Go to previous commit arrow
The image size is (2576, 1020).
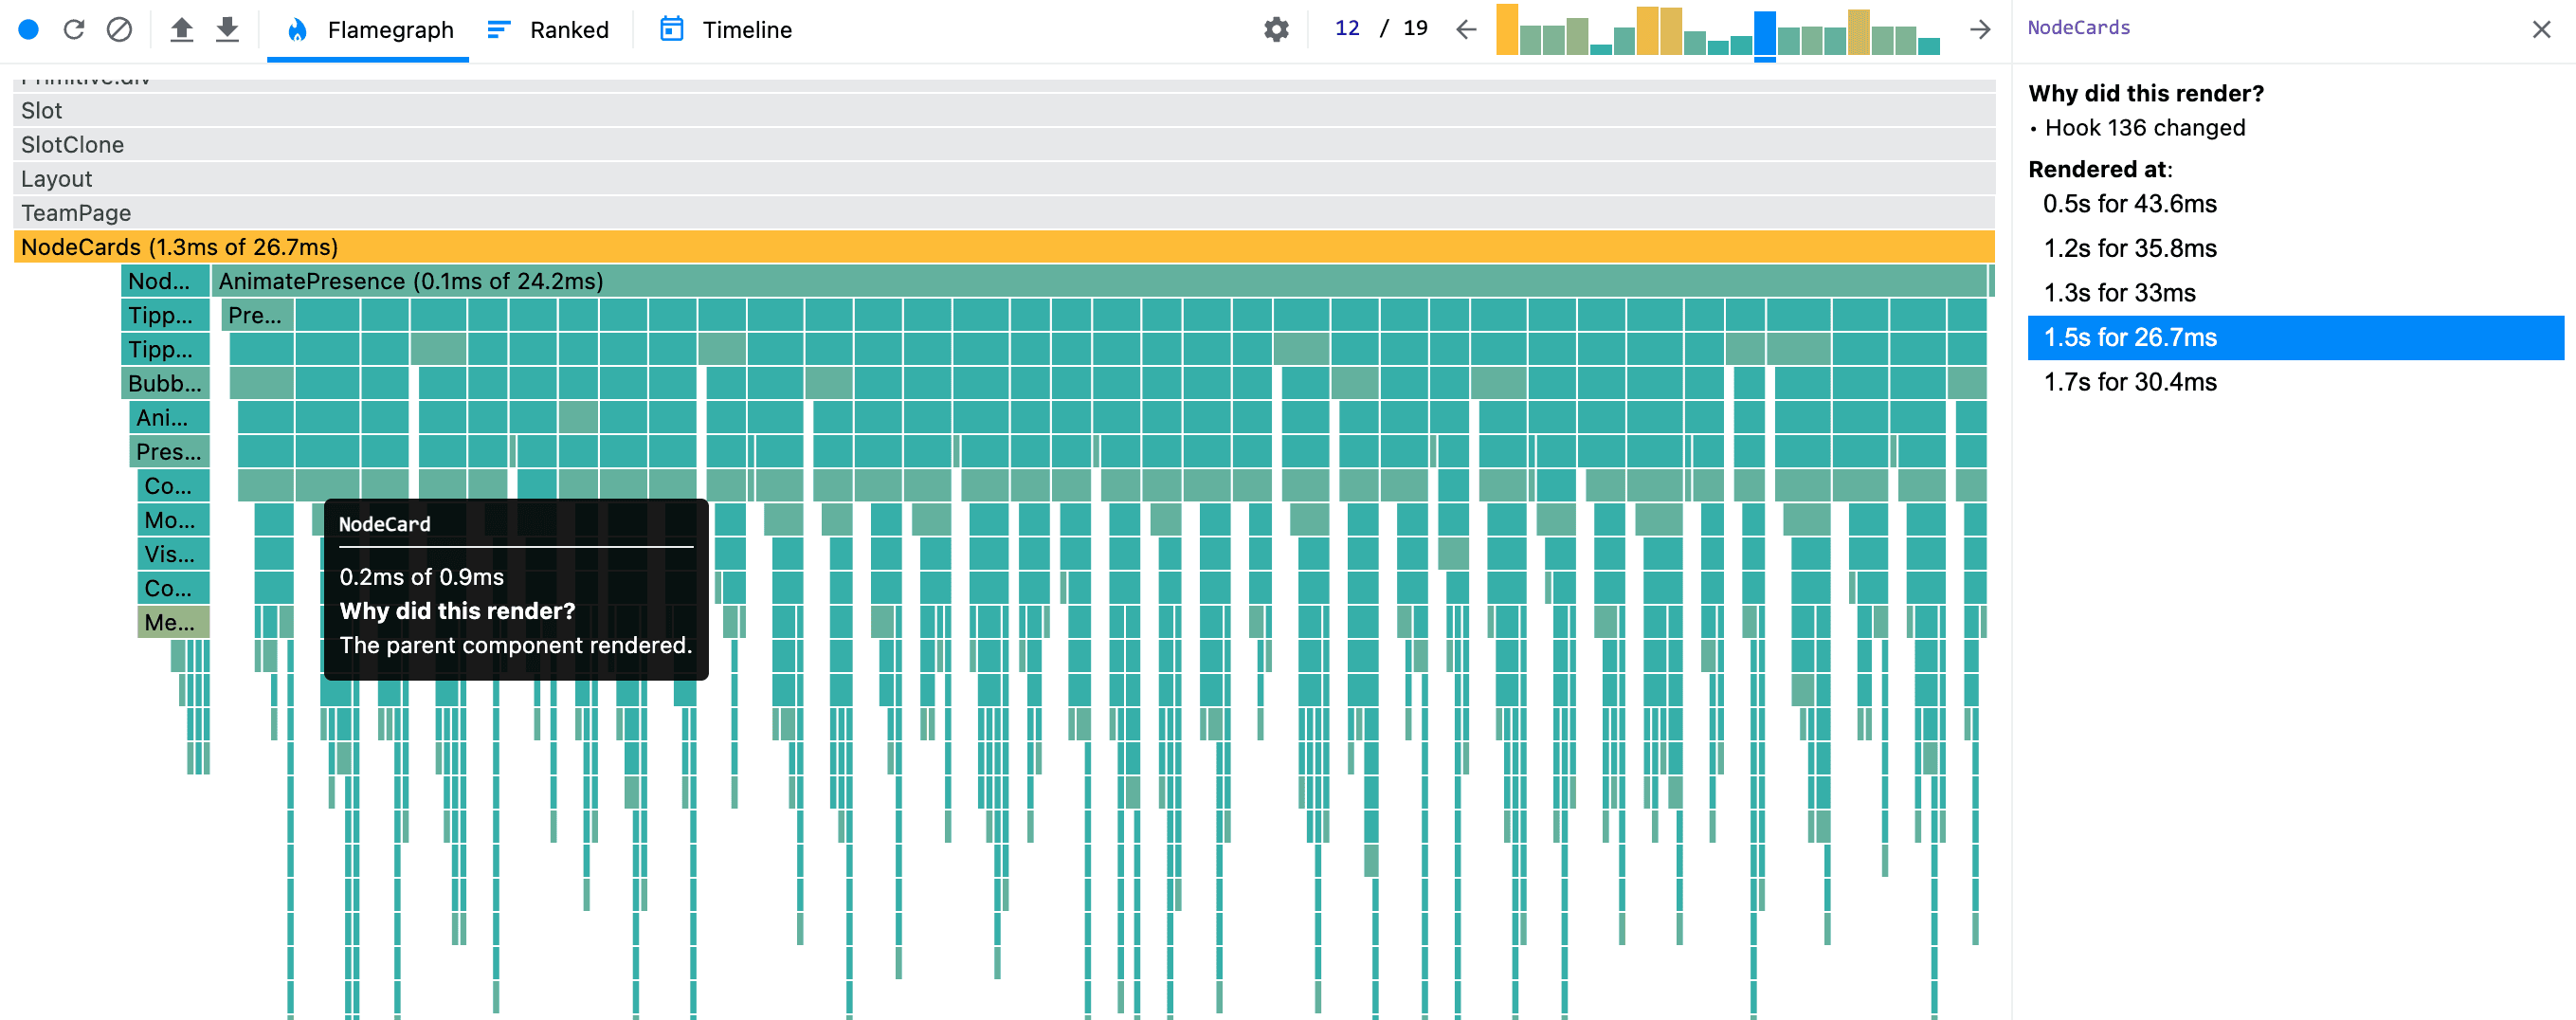click(1466, 29)
